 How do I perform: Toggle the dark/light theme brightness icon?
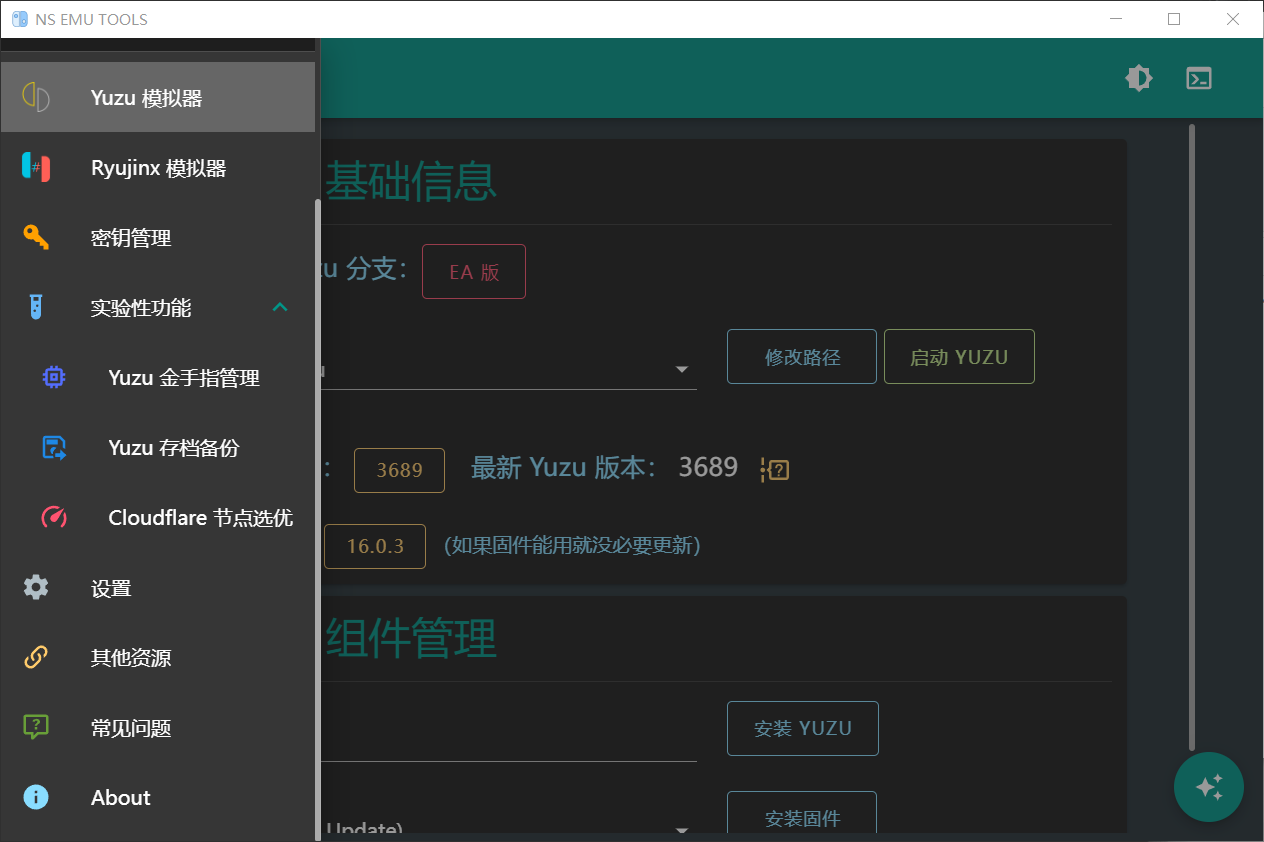tap(1139, 78)
